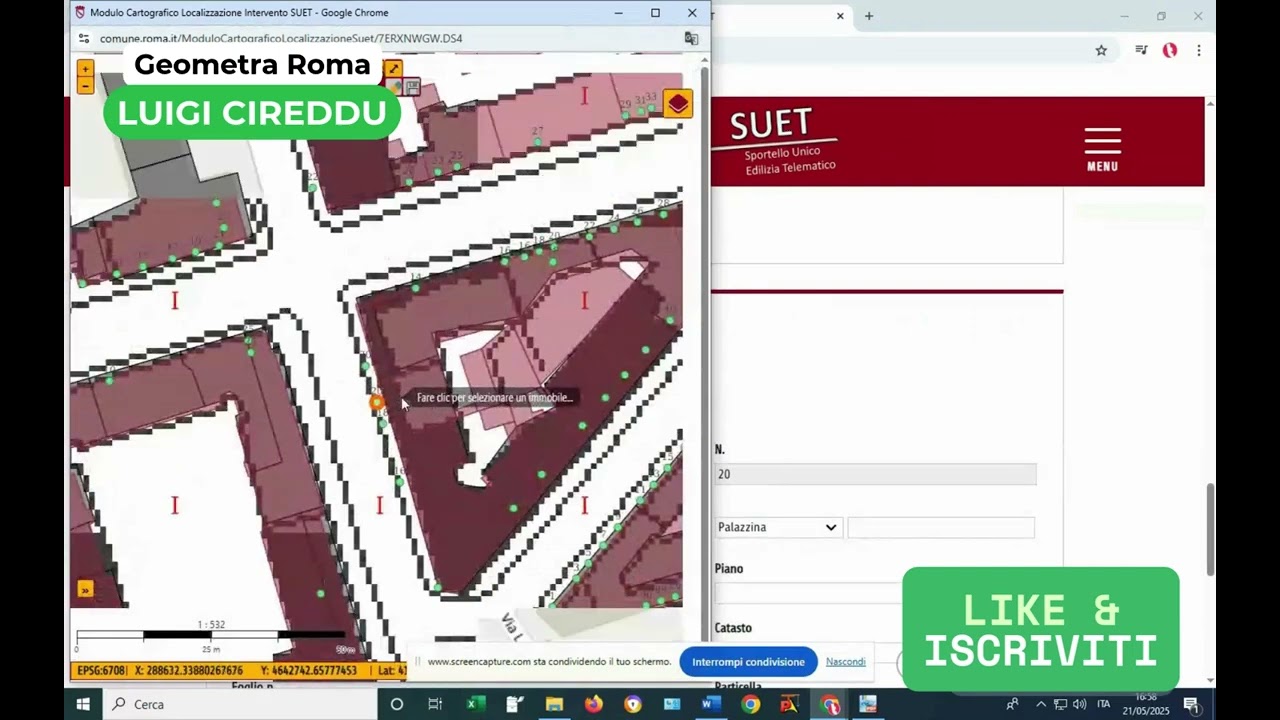The image size is (1280, 720).
Task: Click the Piano label on the form
Action: coord(729,568)
